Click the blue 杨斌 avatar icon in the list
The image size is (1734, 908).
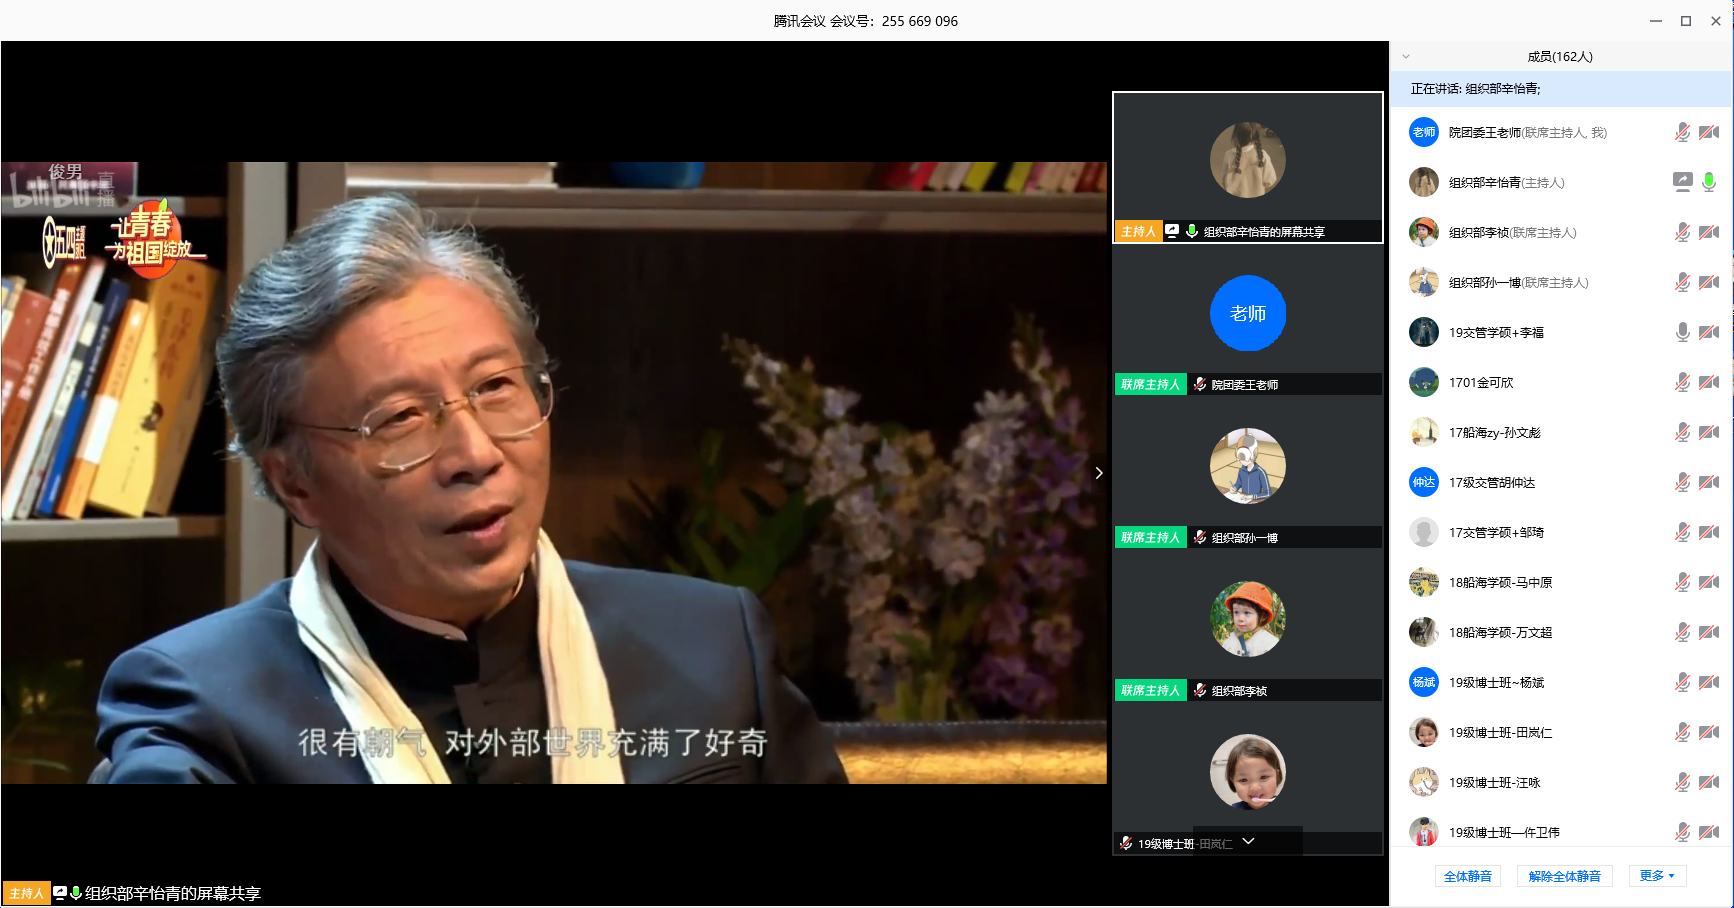[x=1423, y=682]
